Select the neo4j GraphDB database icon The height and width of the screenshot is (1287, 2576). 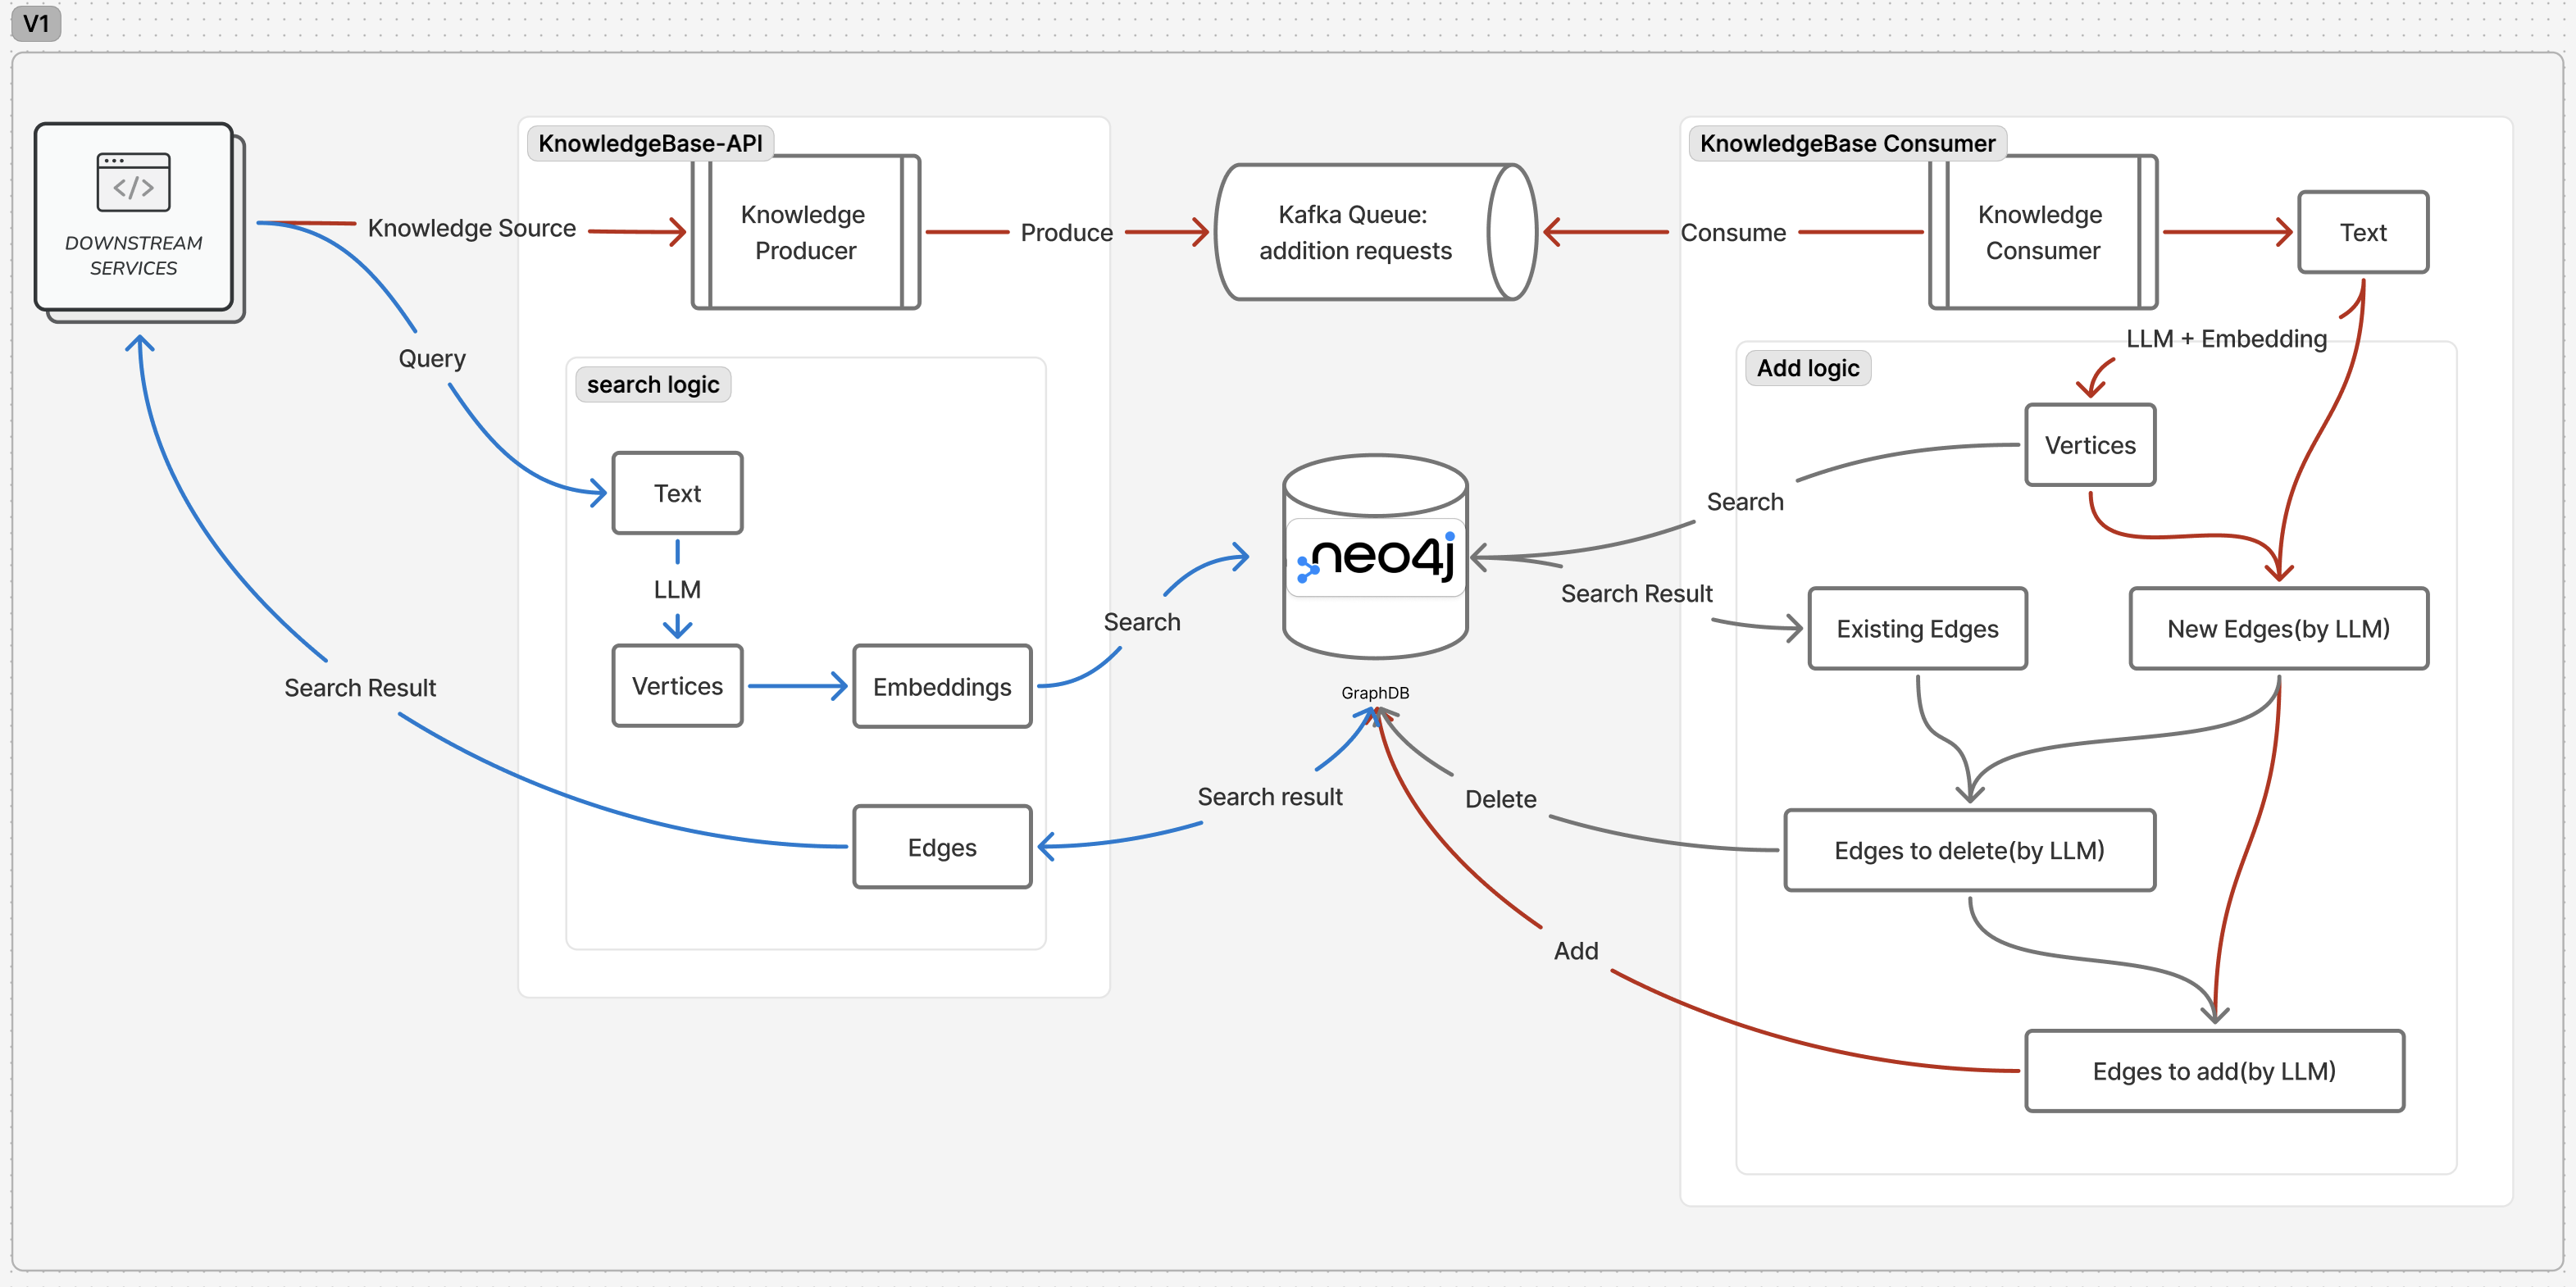coord(1375,557)
